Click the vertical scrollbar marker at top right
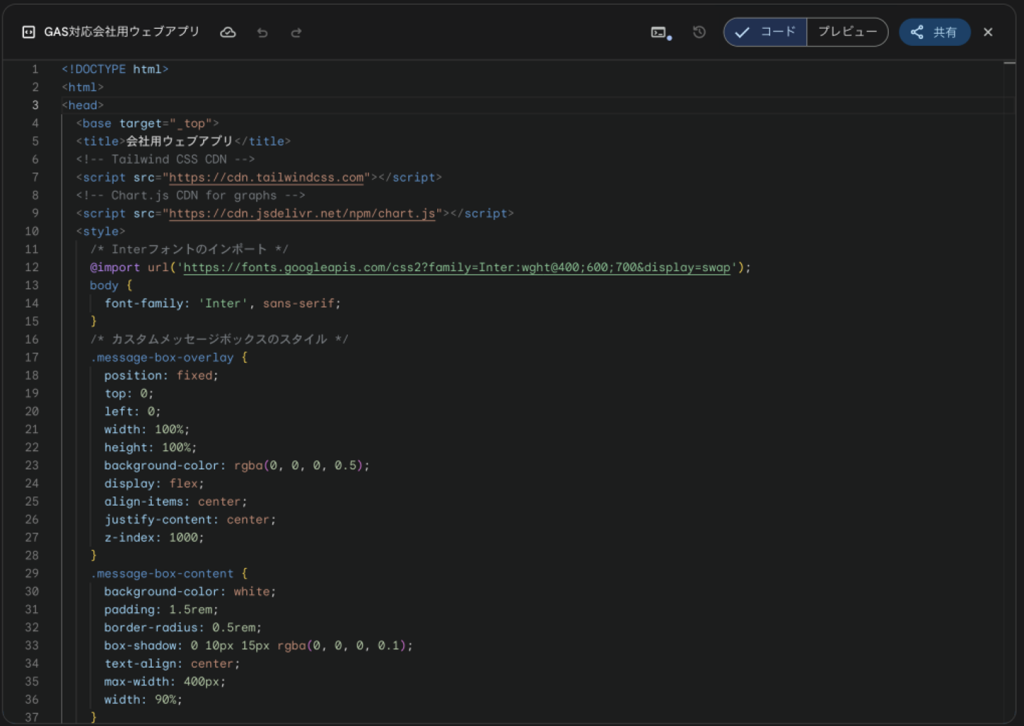The image size is (1024, 726). click(x=1009, y=64)
